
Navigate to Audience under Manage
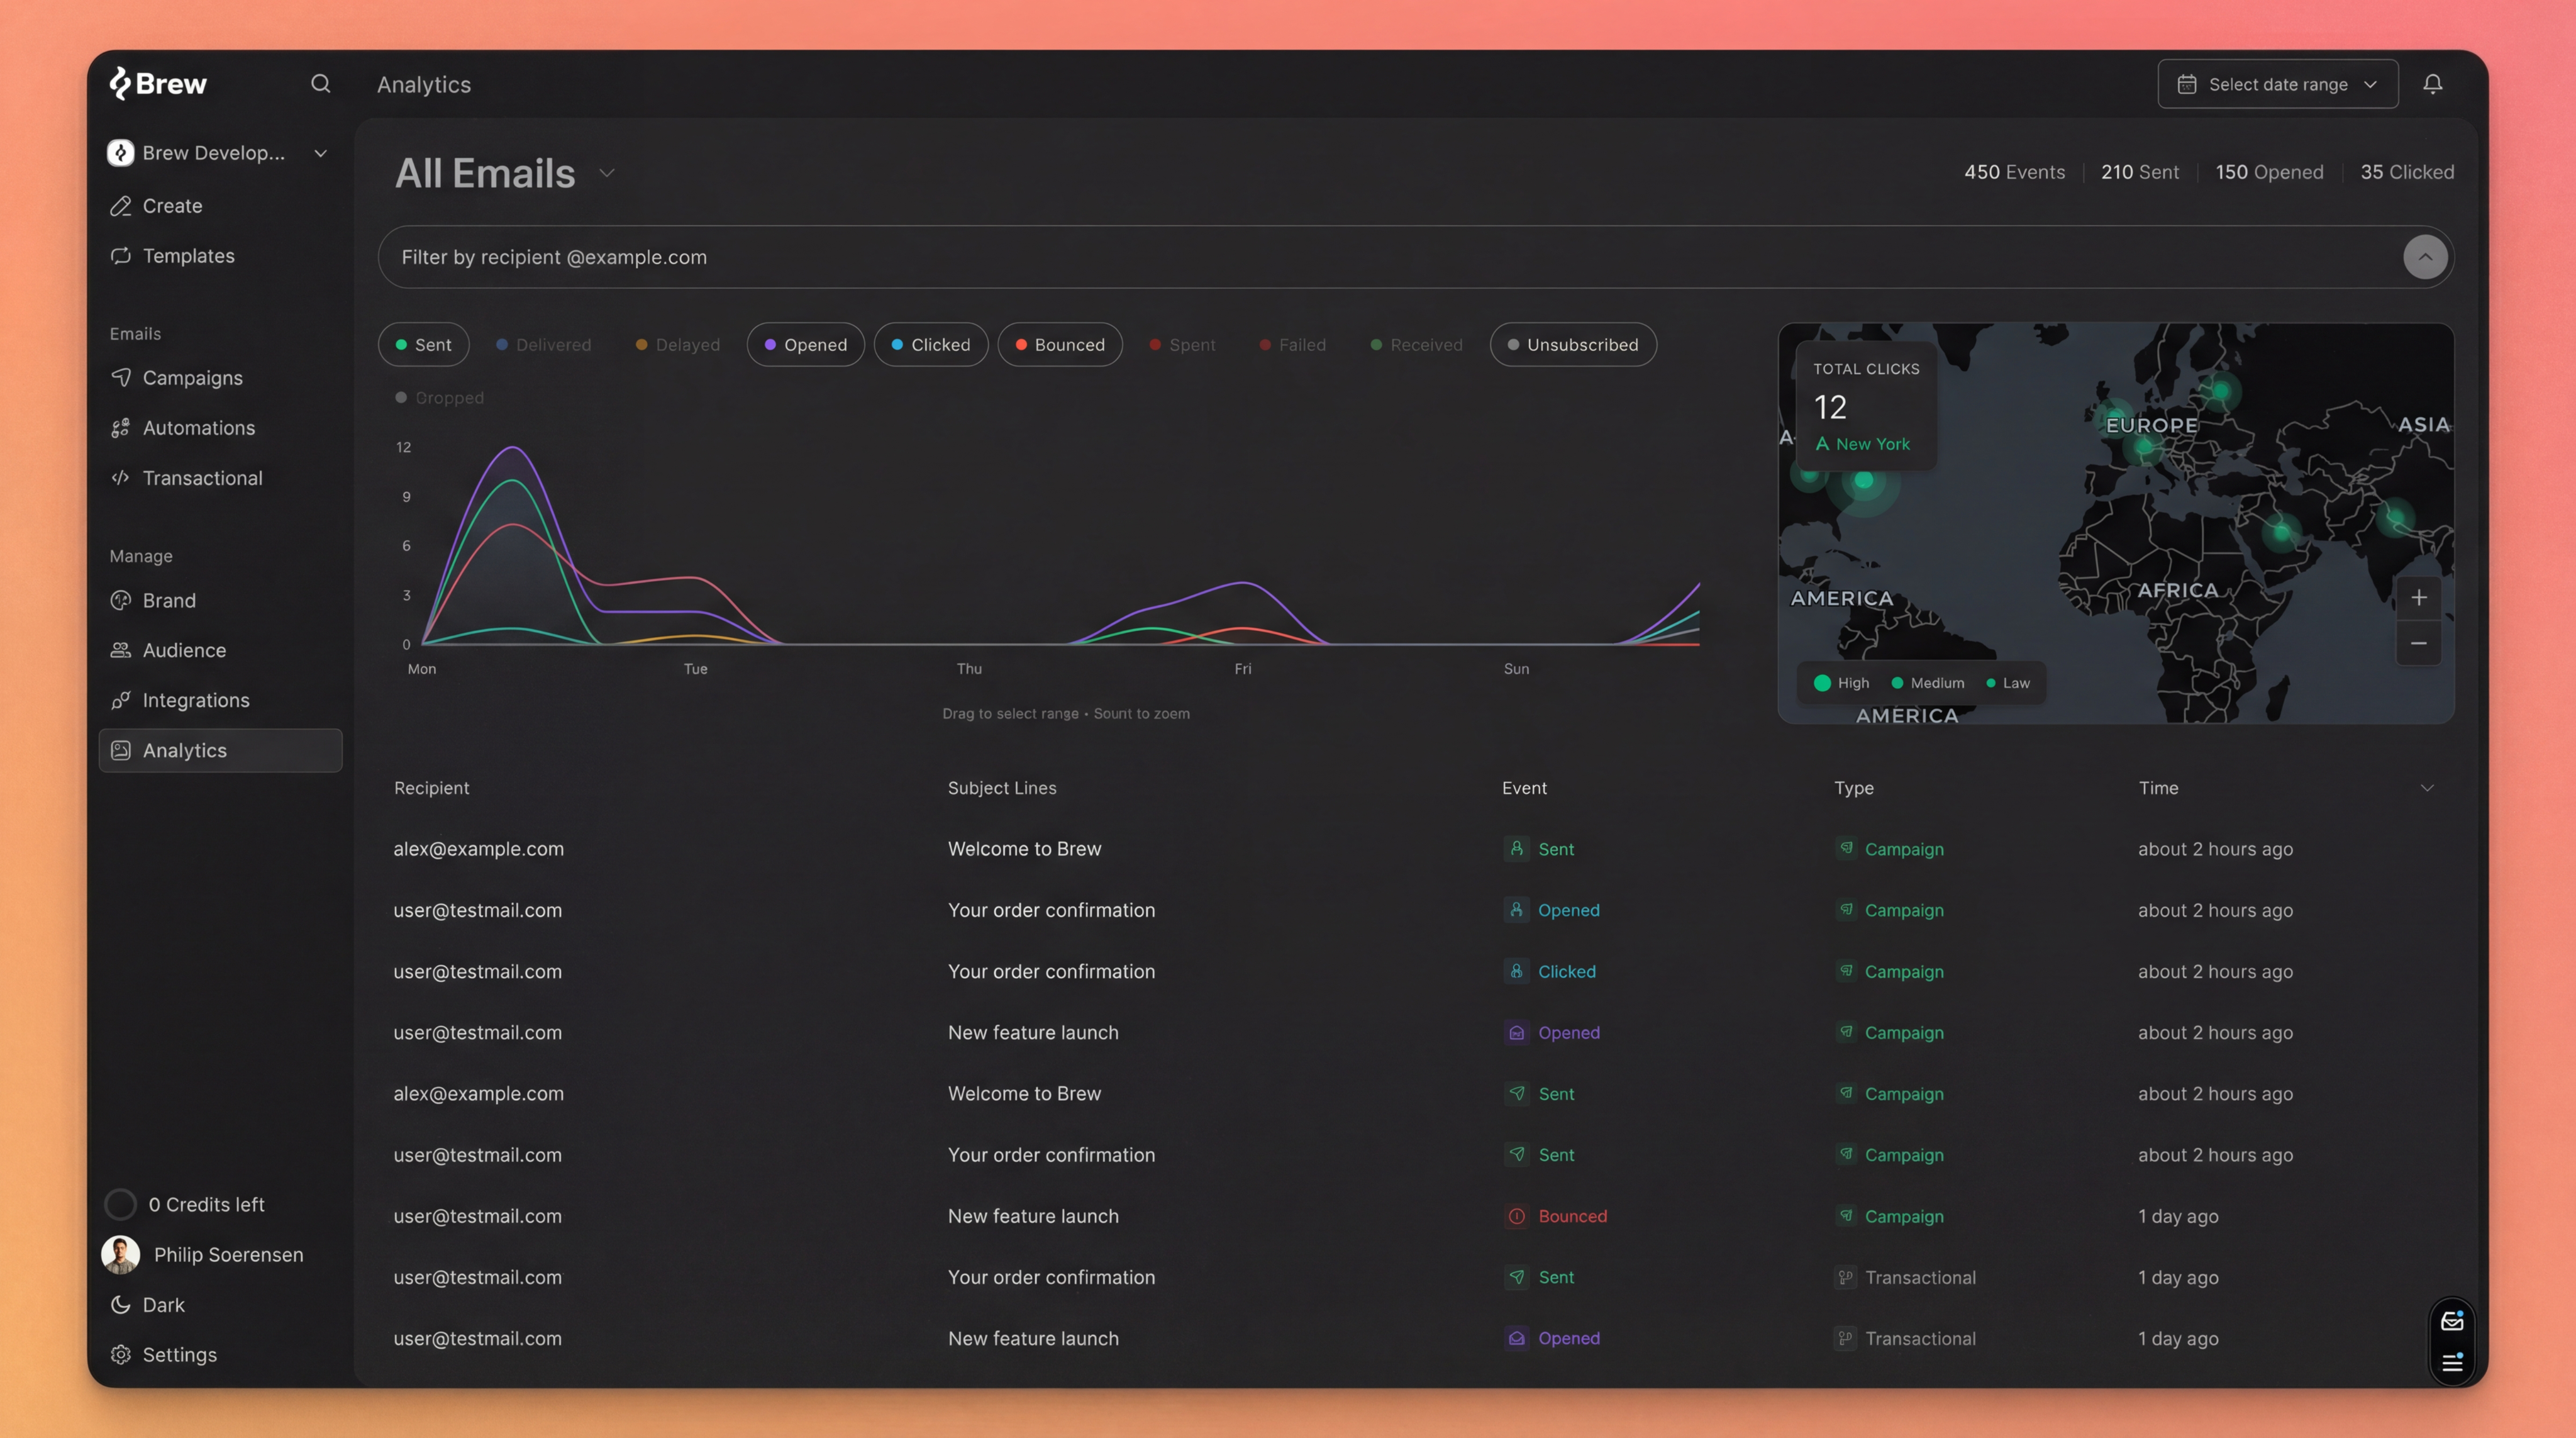tap(184, 650)
